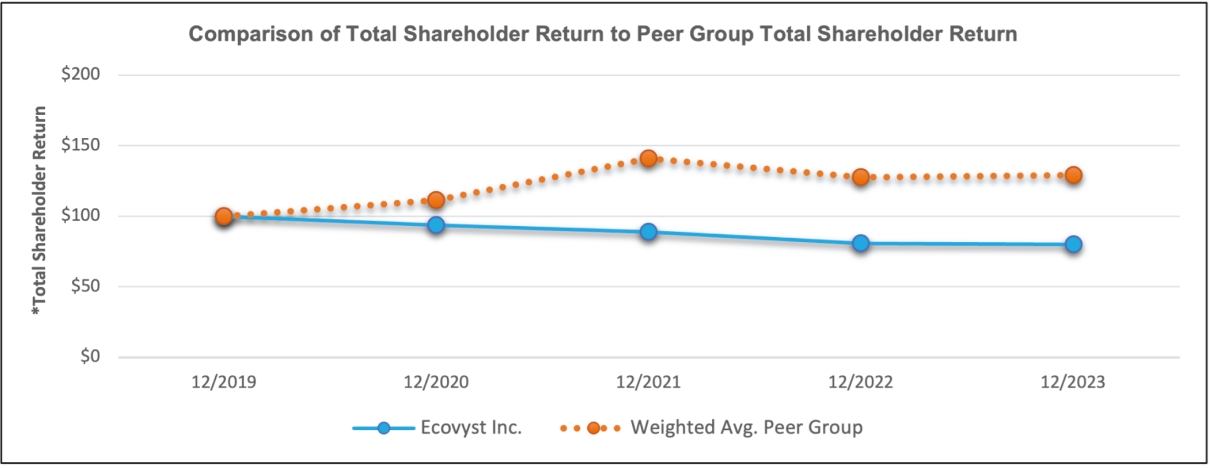Screen dimensions: 1210x468
Task: Click the Ecovyst 12/2019 data point
Action: (x=223, y=217)
